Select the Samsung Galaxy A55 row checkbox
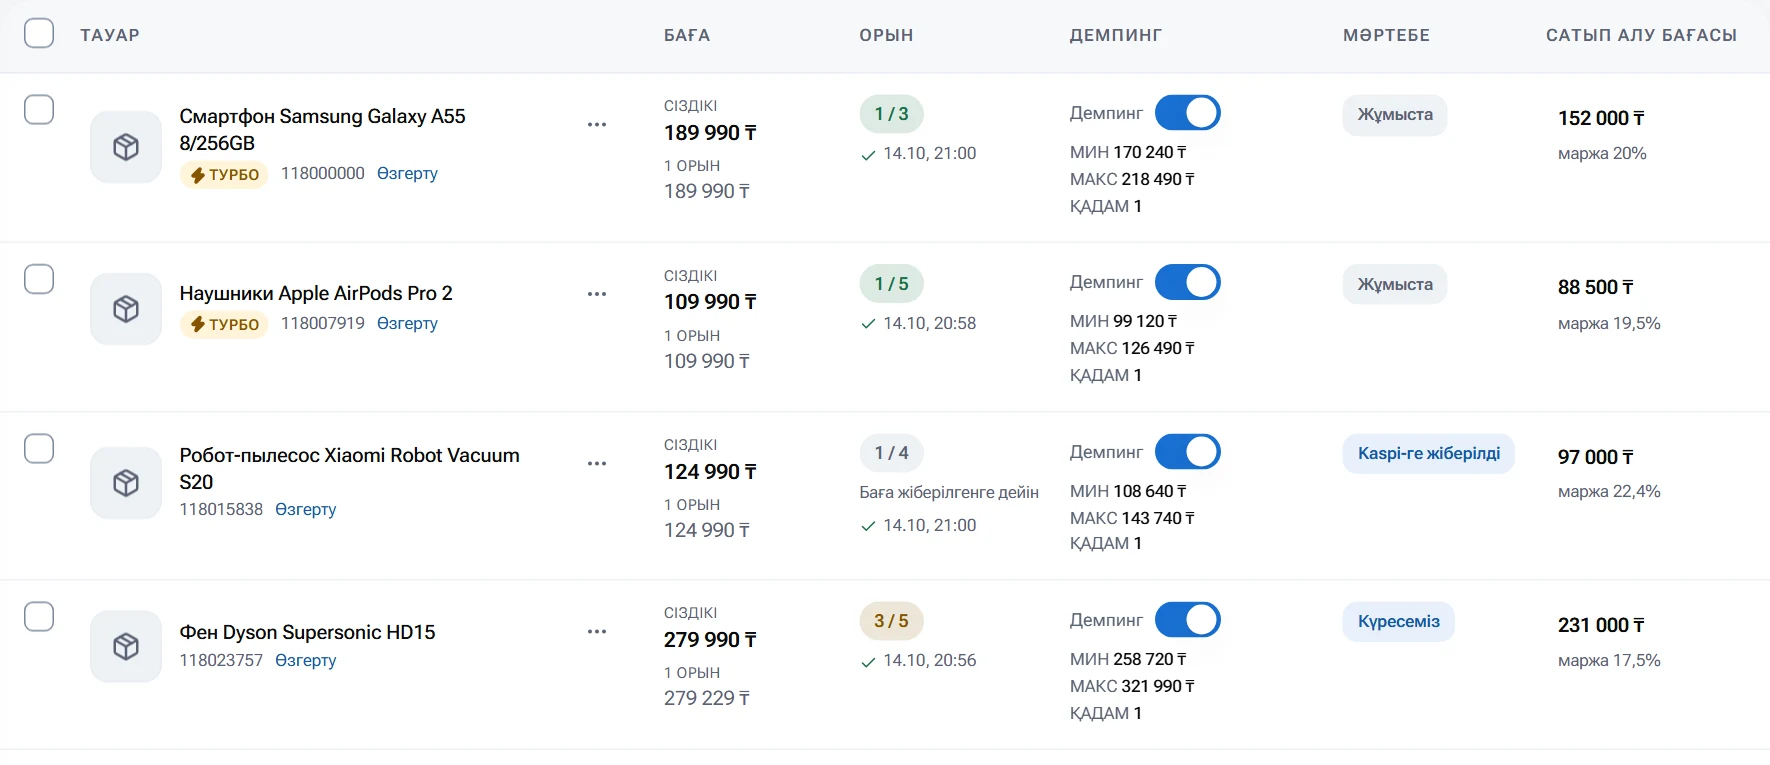The width and height of the screenshot is (1770, 765). 39,109
